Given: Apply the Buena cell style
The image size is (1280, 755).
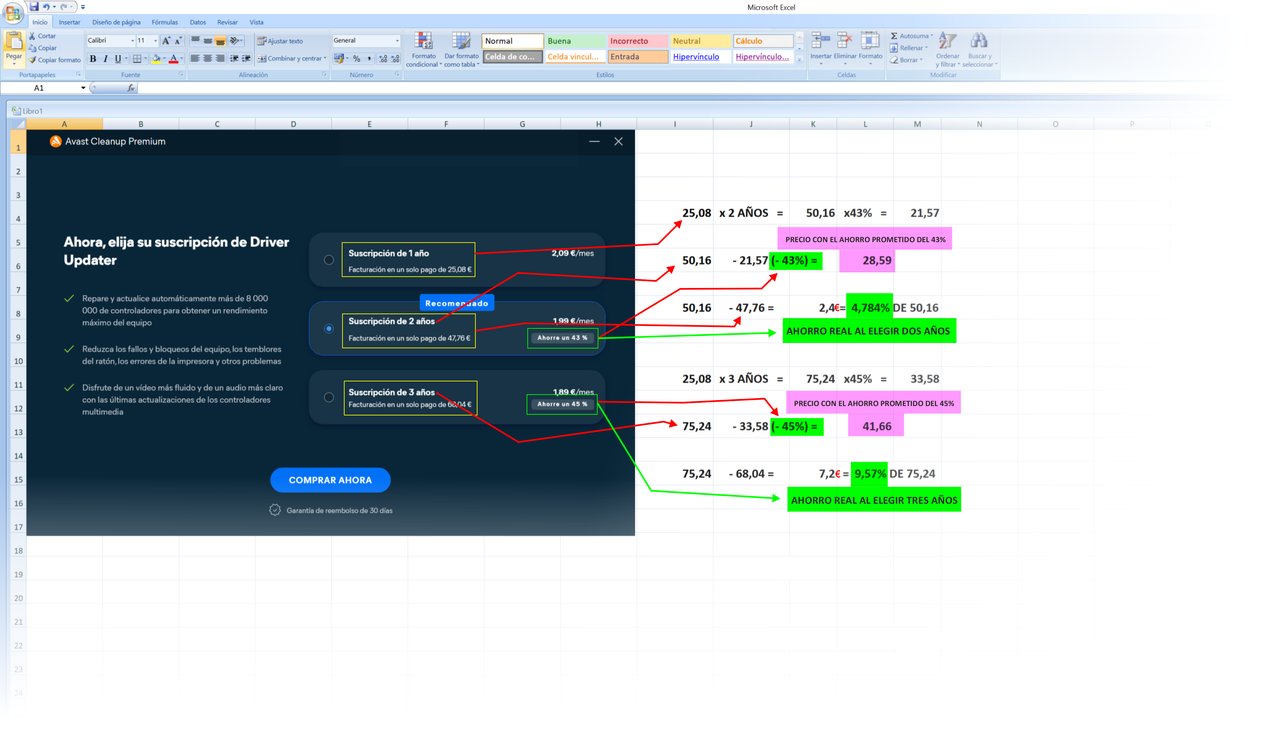Looking at the screenshot, I should (575, 41).
